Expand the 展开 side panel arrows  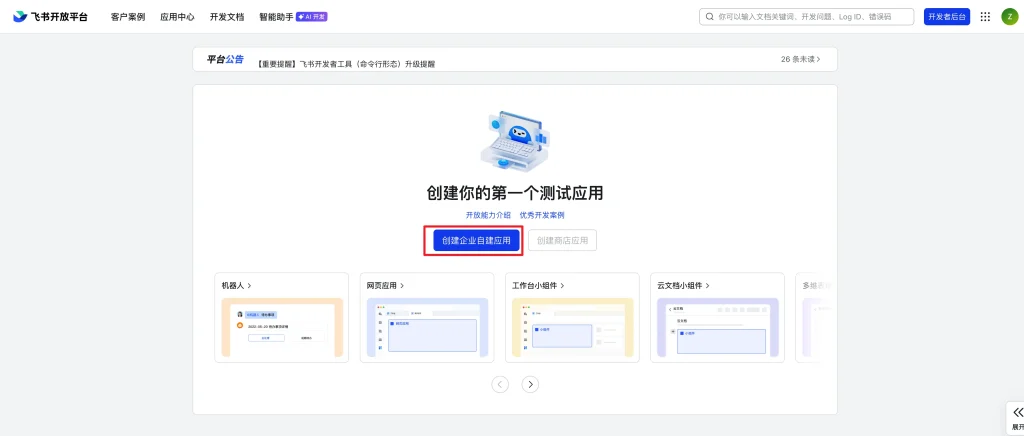point(1017,413)
